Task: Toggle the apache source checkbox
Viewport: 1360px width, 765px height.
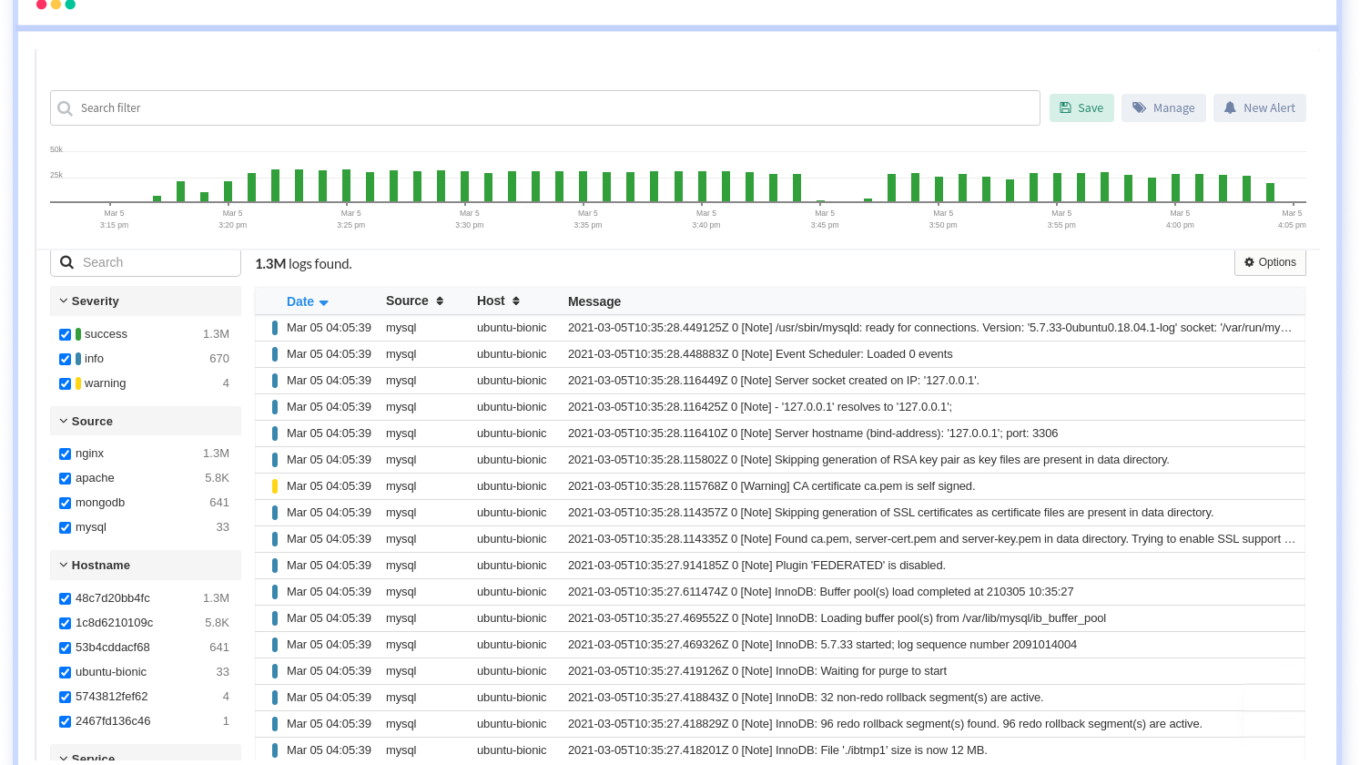Action: [x=65, y=479]
